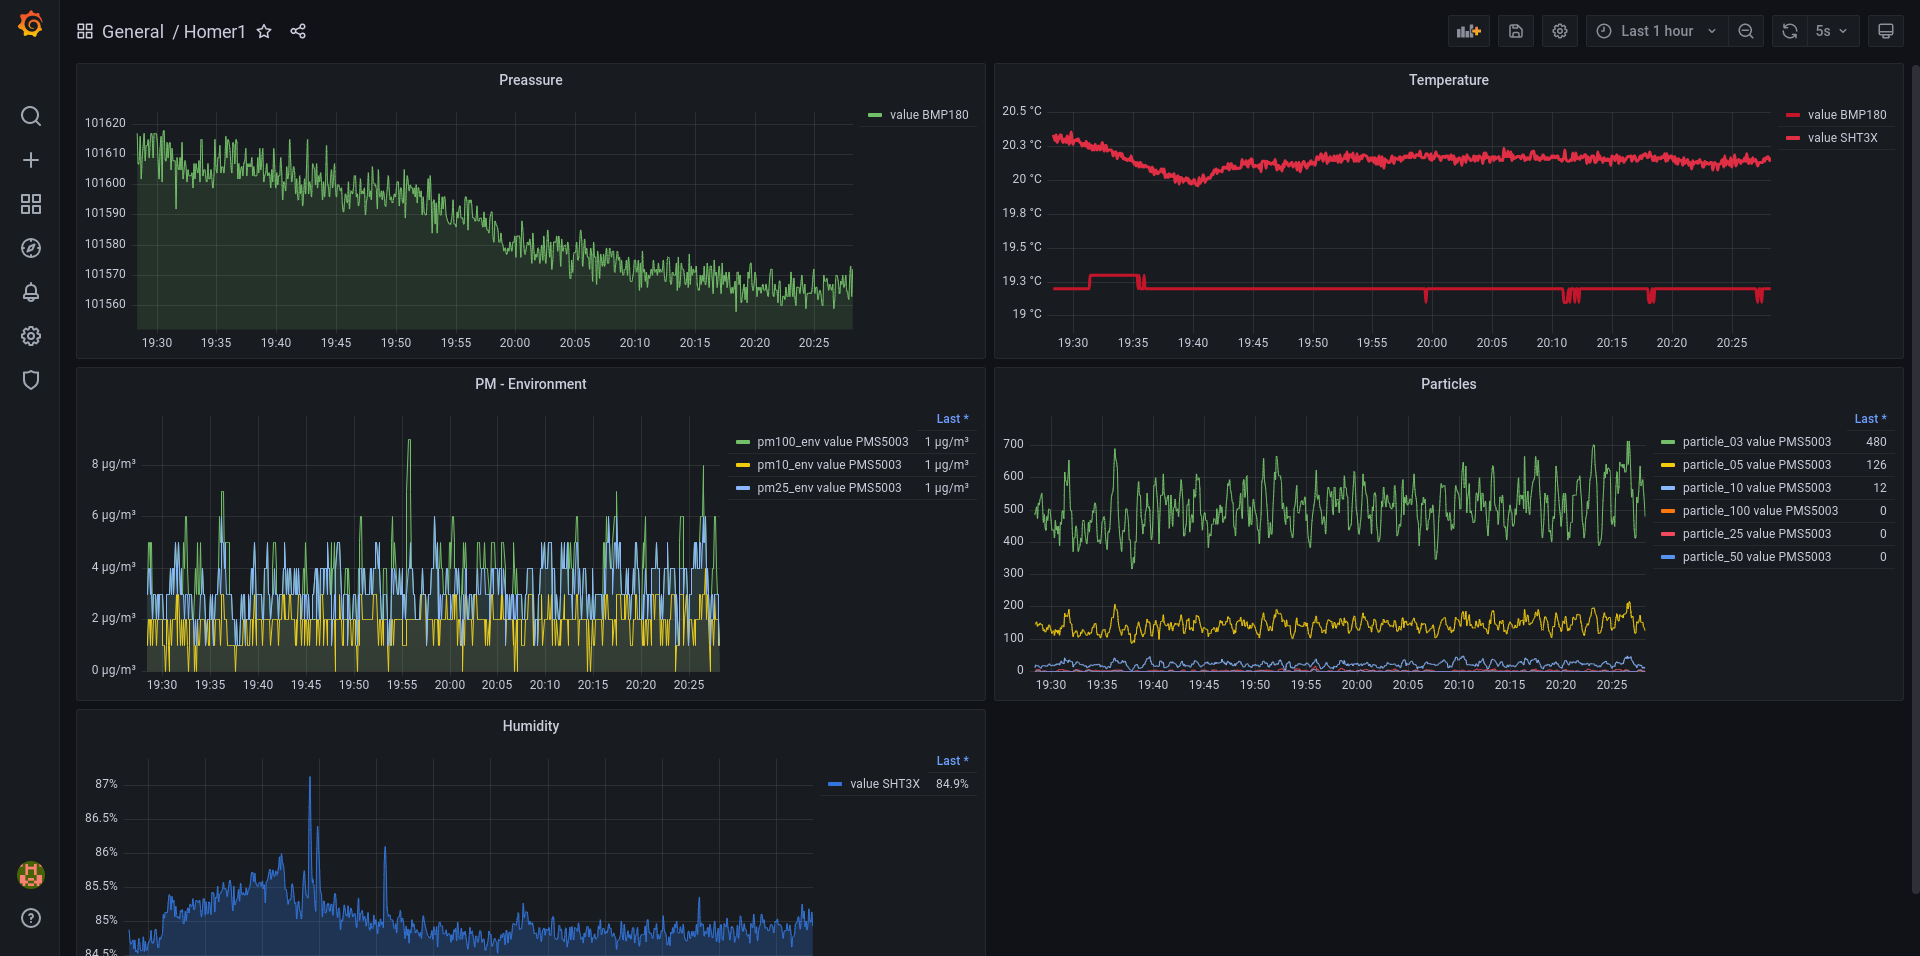The height and width of the screenshot is (956, 1920).
Task: Click yellow color swatch of pm10_env legend
Action: 743,465
